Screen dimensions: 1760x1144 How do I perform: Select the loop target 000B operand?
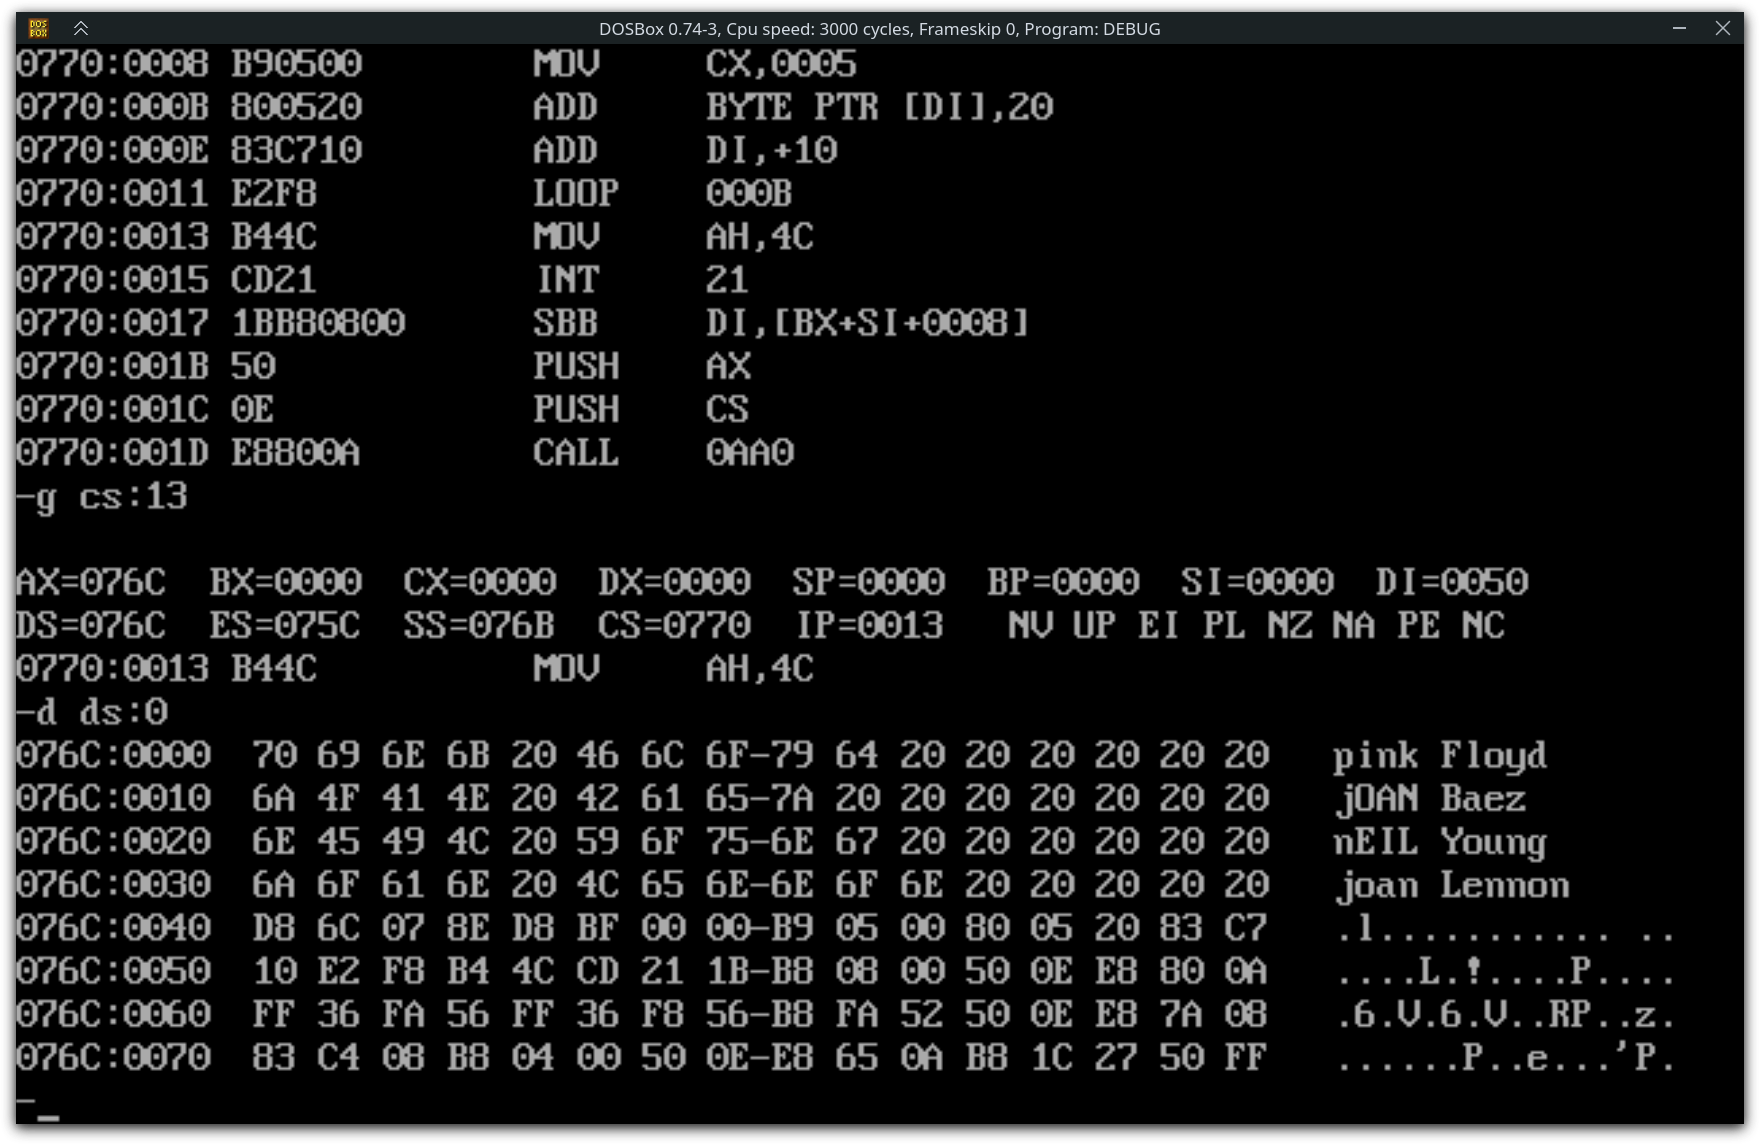[749, 193]
